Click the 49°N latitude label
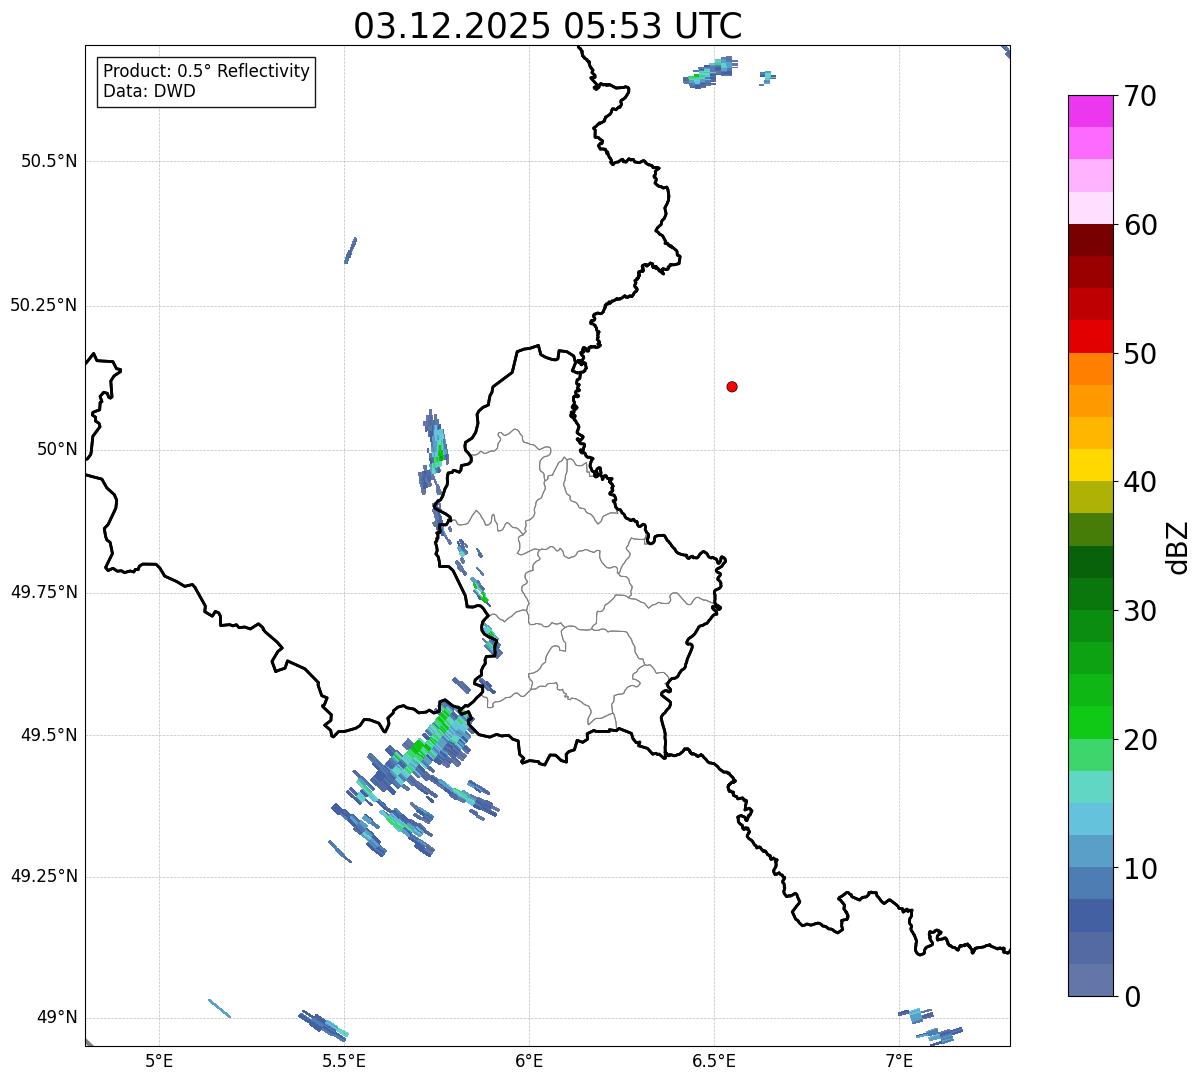The image size is (1202, 1081). [x=57, y=1018]
